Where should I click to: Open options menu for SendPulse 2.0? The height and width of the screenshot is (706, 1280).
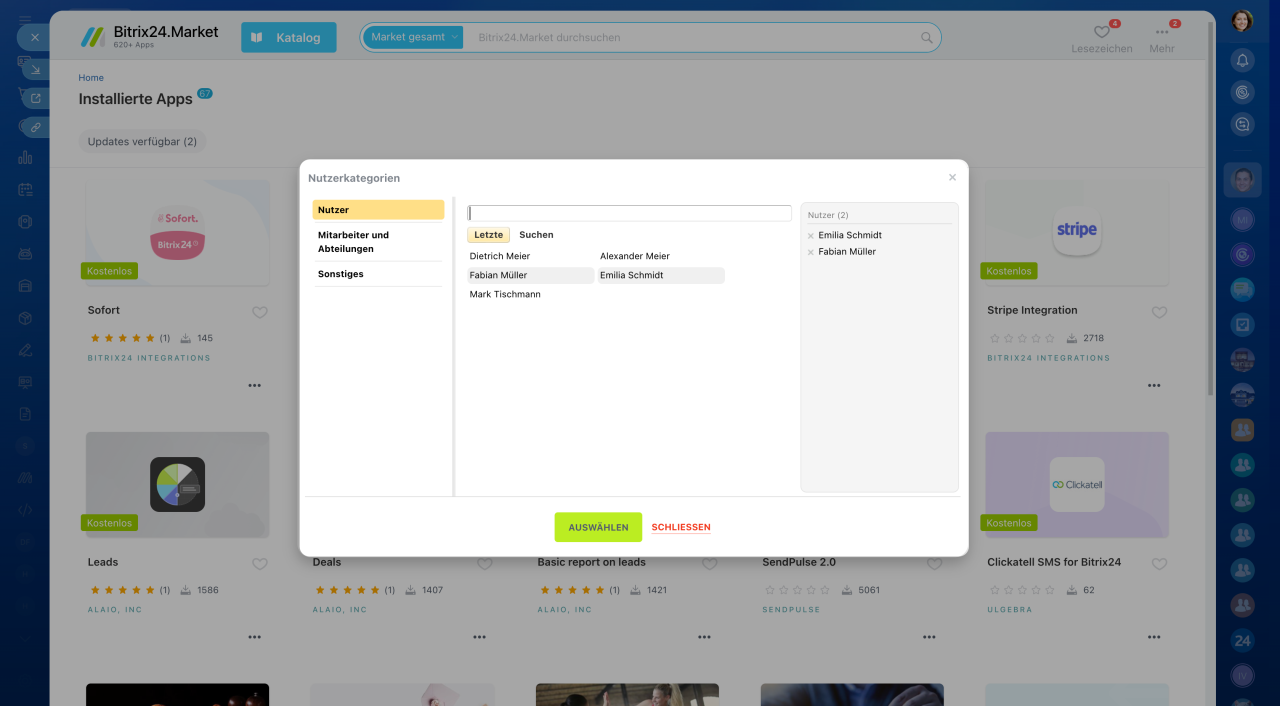930,637
